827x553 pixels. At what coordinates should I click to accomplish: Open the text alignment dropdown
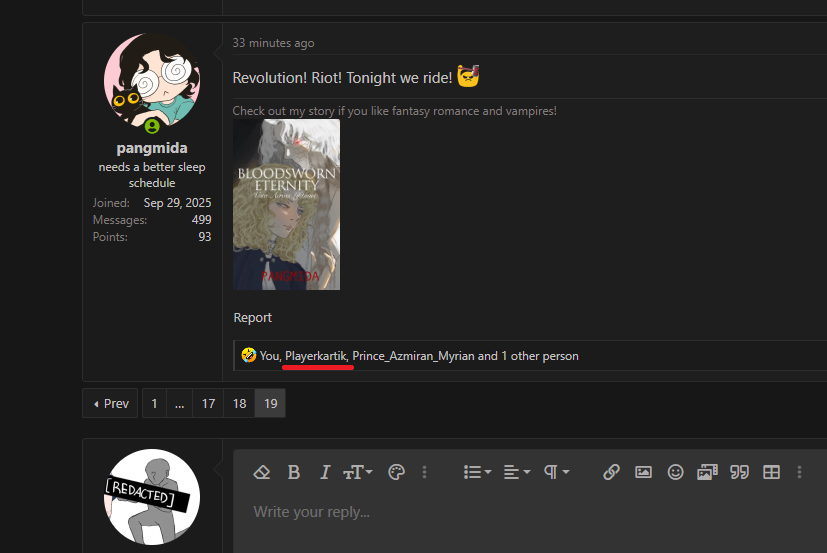coord(516,472)
